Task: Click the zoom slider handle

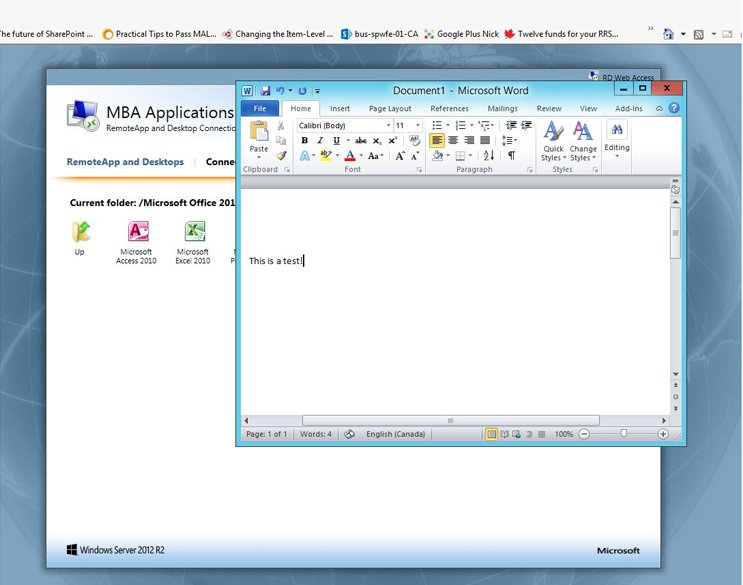Action: pos(624,433)
